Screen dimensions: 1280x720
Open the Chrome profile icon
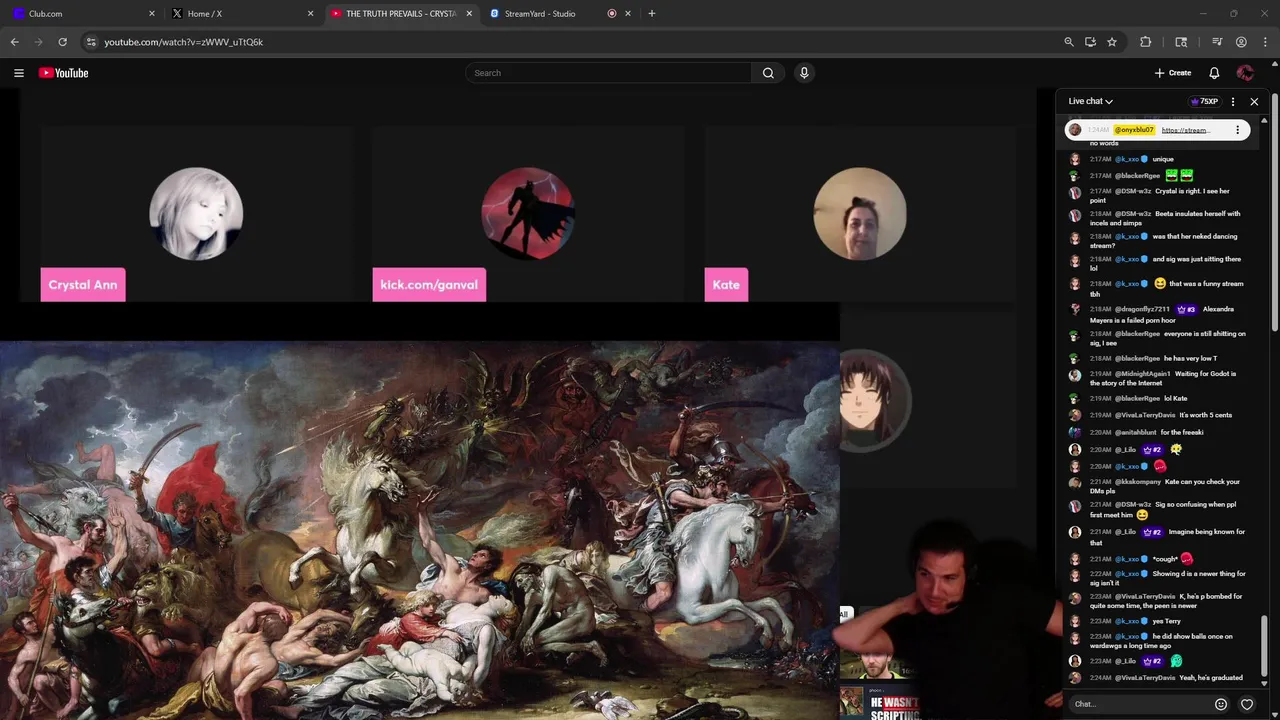click(1241, 42)
